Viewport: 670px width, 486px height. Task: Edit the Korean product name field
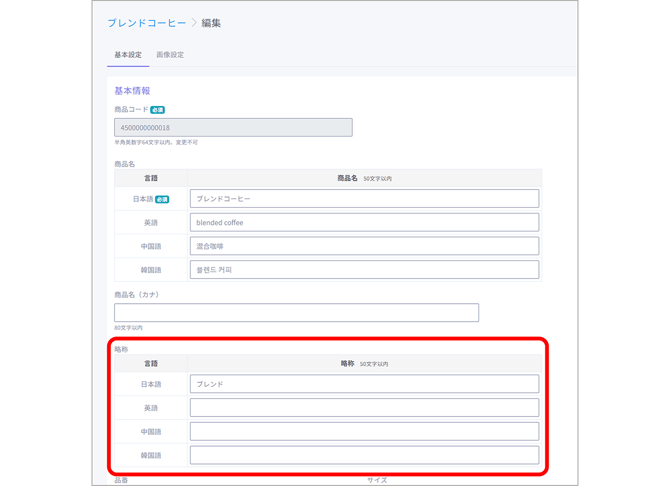[364, 270]
